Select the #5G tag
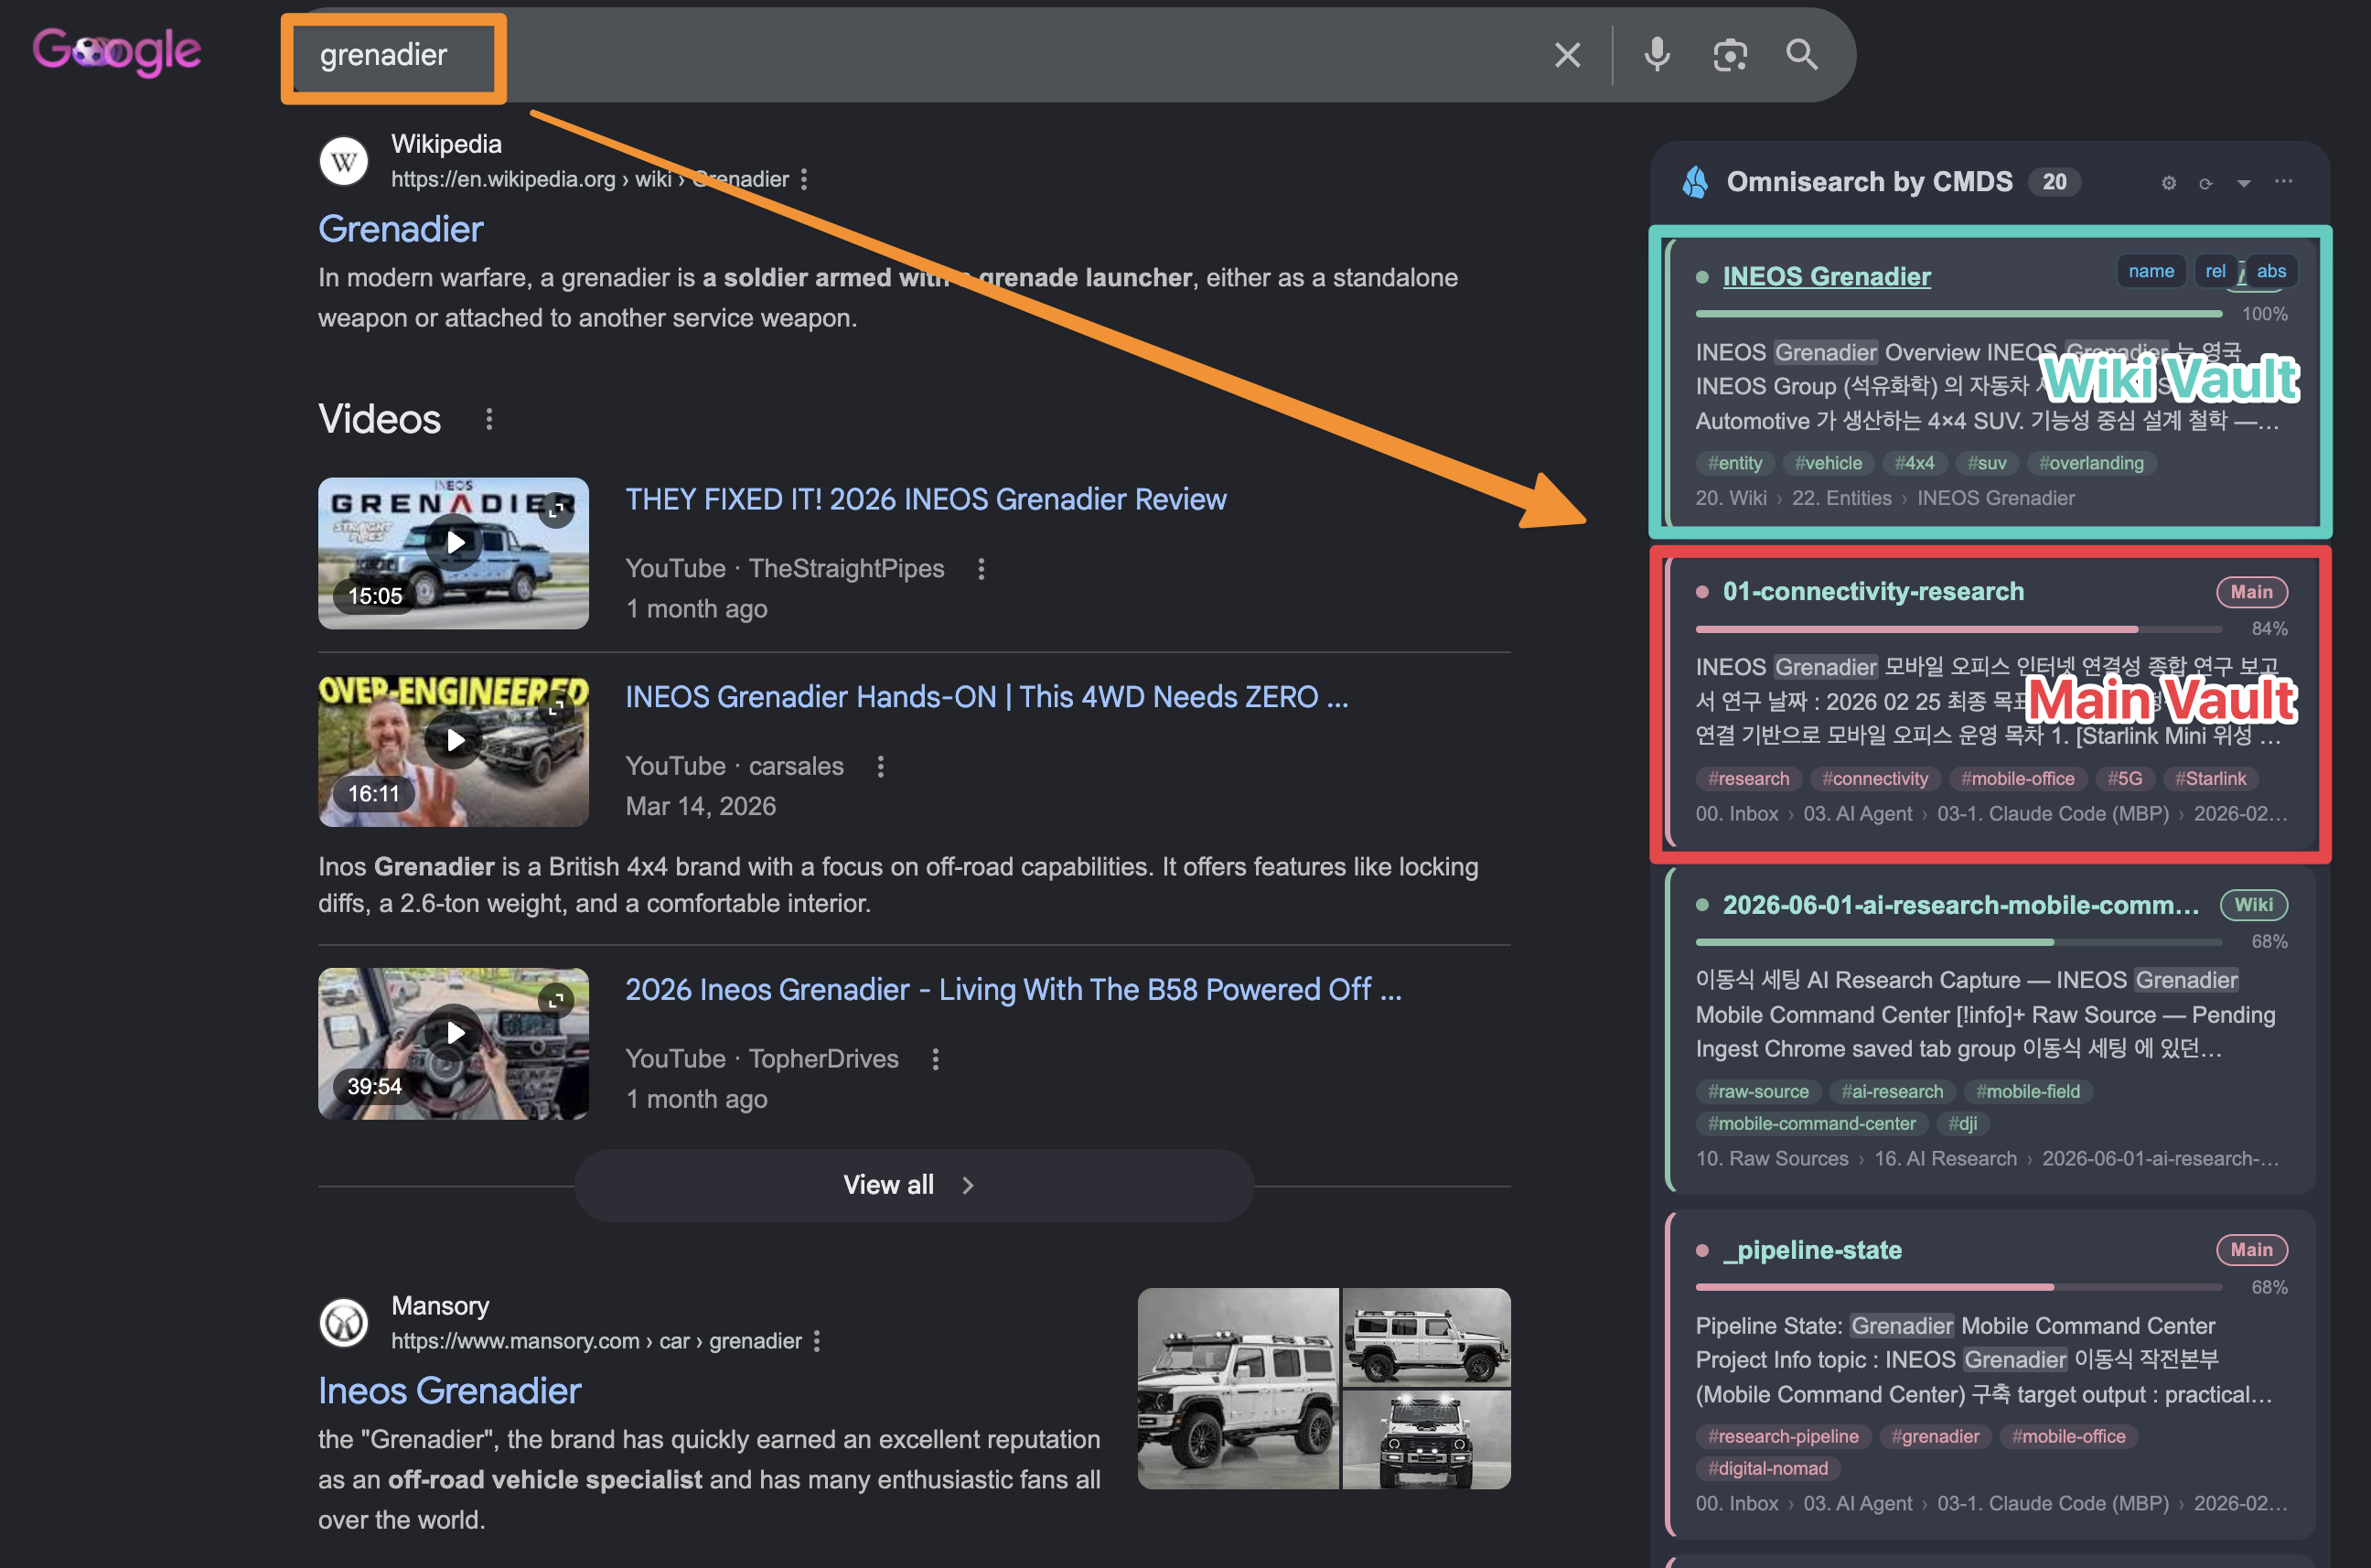The image size is (2371, 1568). point(2124,779)
